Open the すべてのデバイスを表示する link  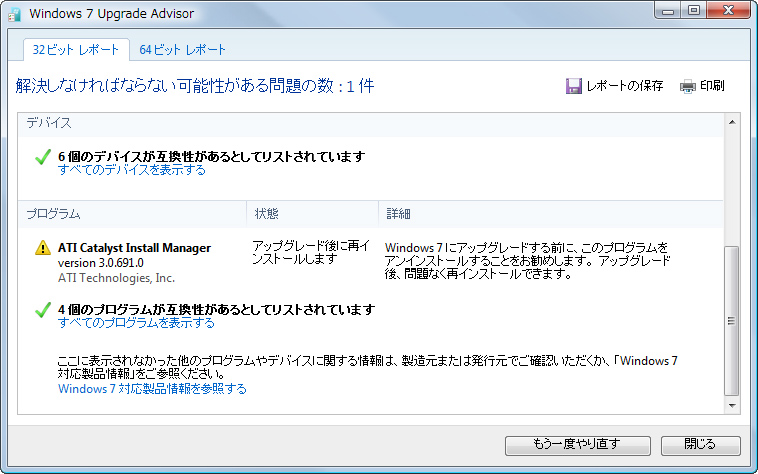(x=131, y=170)
